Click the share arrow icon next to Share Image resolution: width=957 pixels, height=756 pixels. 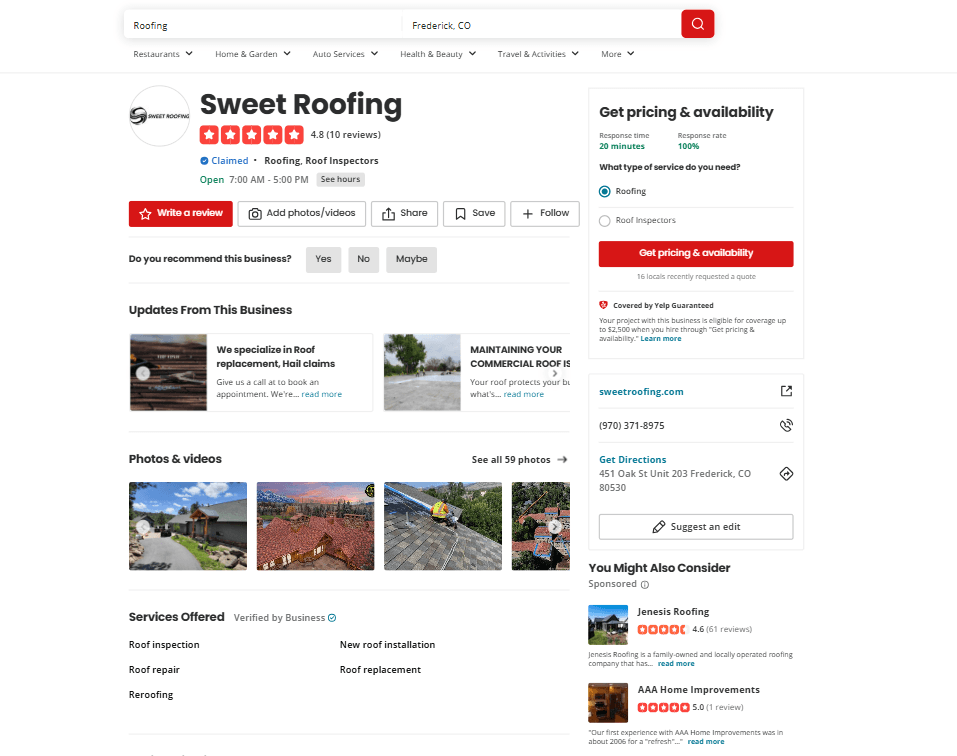click(x=385, y=213)
